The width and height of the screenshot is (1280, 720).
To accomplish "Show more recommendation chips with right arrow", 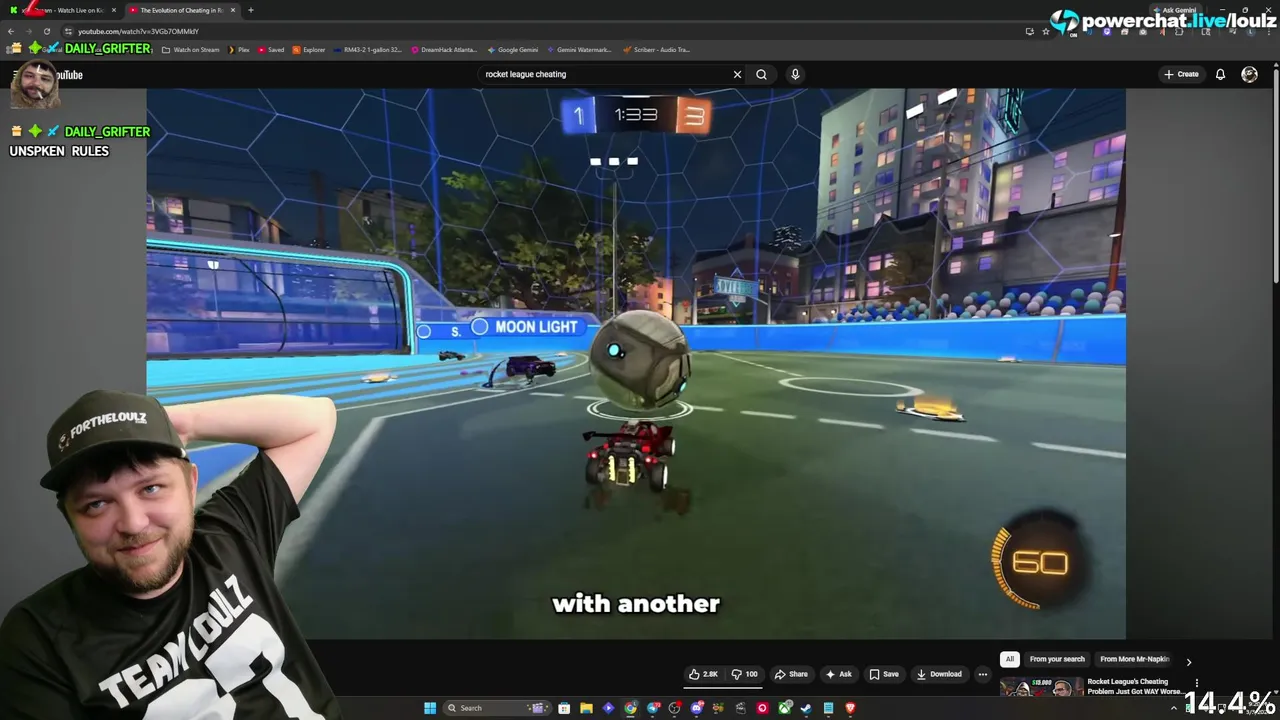I will coord(1188,661).
